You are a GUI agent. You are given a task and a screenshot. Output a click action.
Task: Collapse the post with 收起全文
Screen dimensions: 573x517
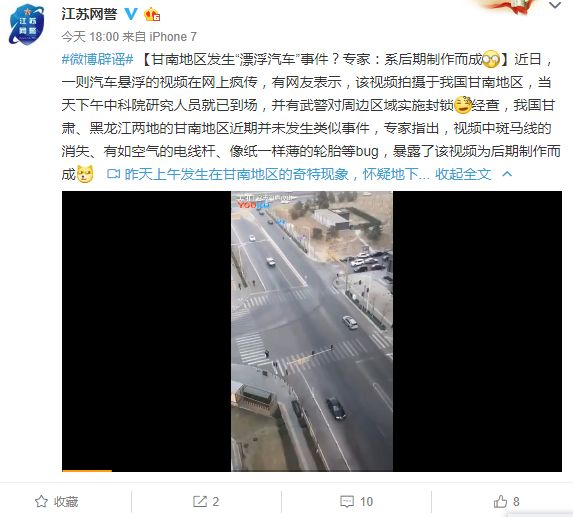(463, 174)
